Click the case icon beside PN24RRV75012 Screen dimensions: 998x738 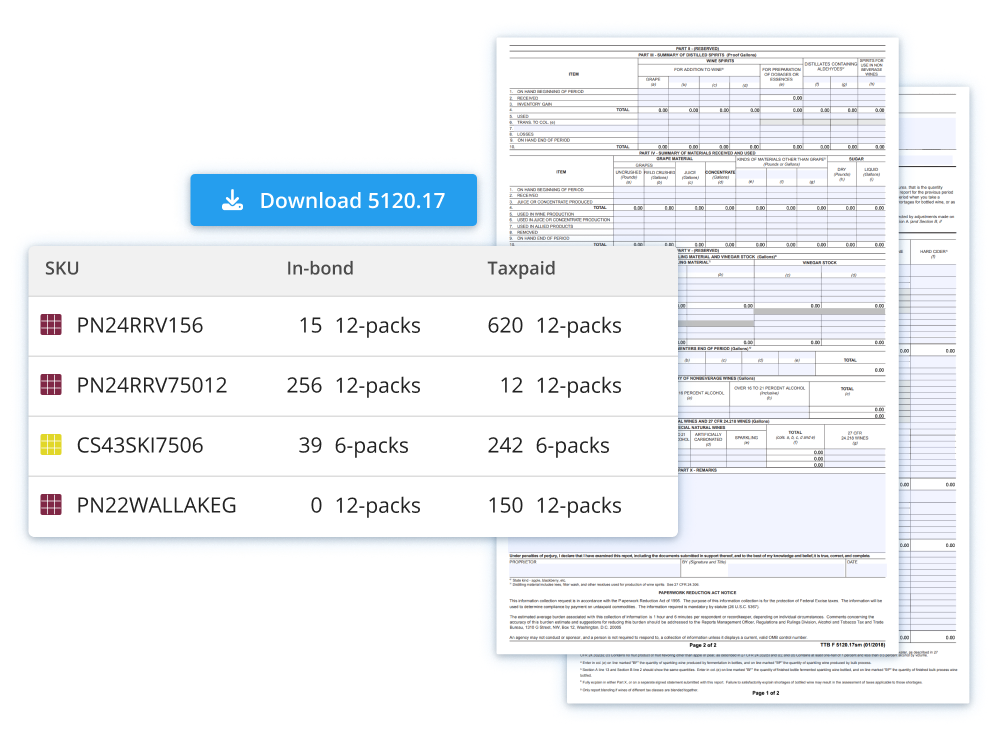51,386
